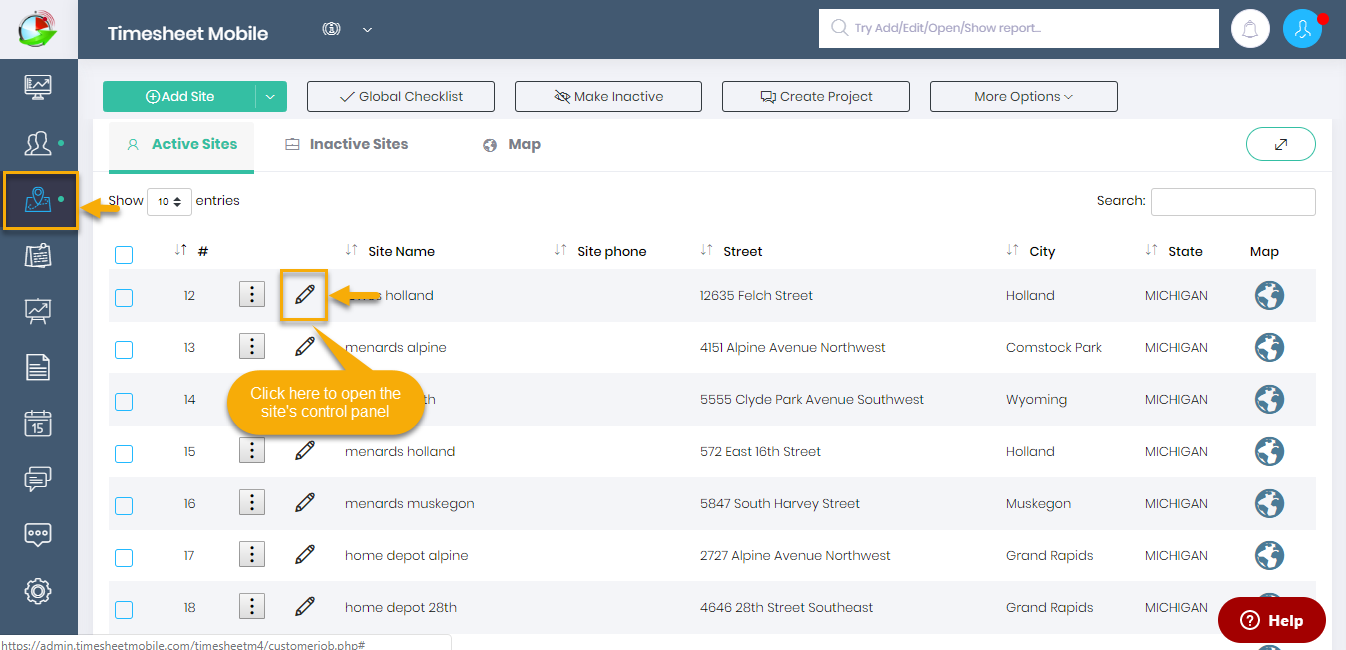Check the checkbox for home depot 28th row
Viewport: 1346px width, 650px height.
tap(124, 609)
